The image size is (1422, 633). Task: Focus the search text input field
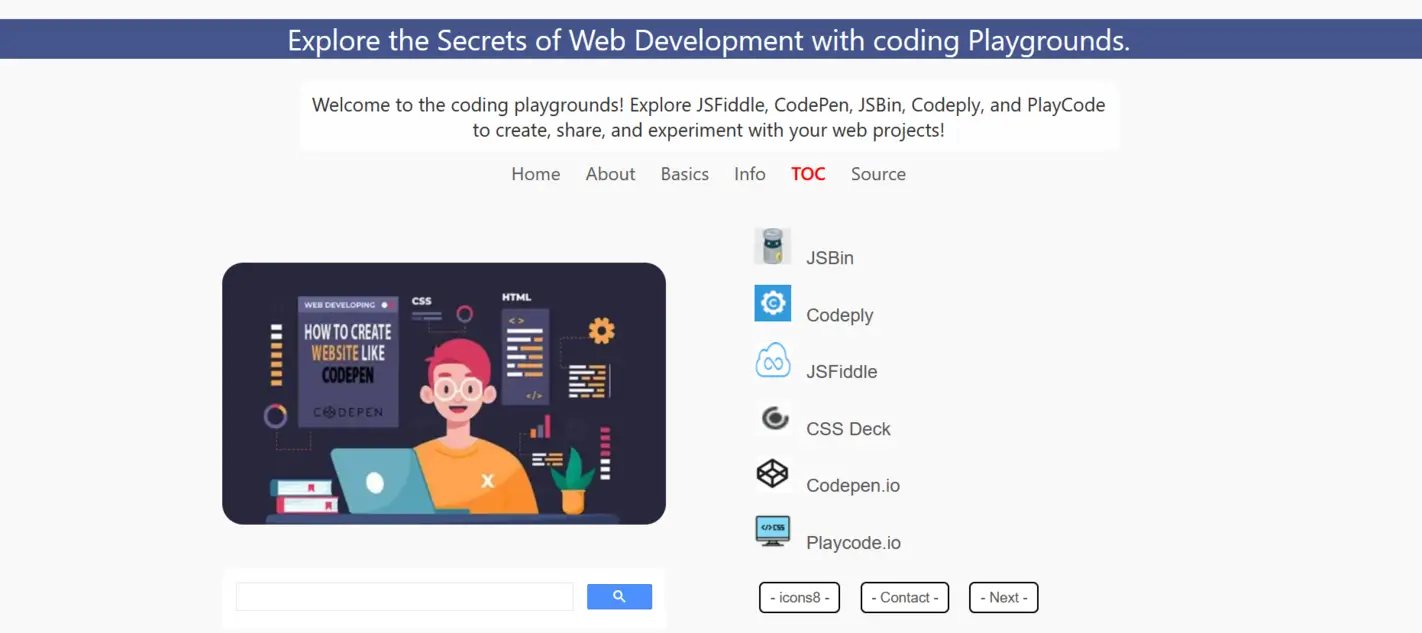pyautogui.click(x=405, y=597)
